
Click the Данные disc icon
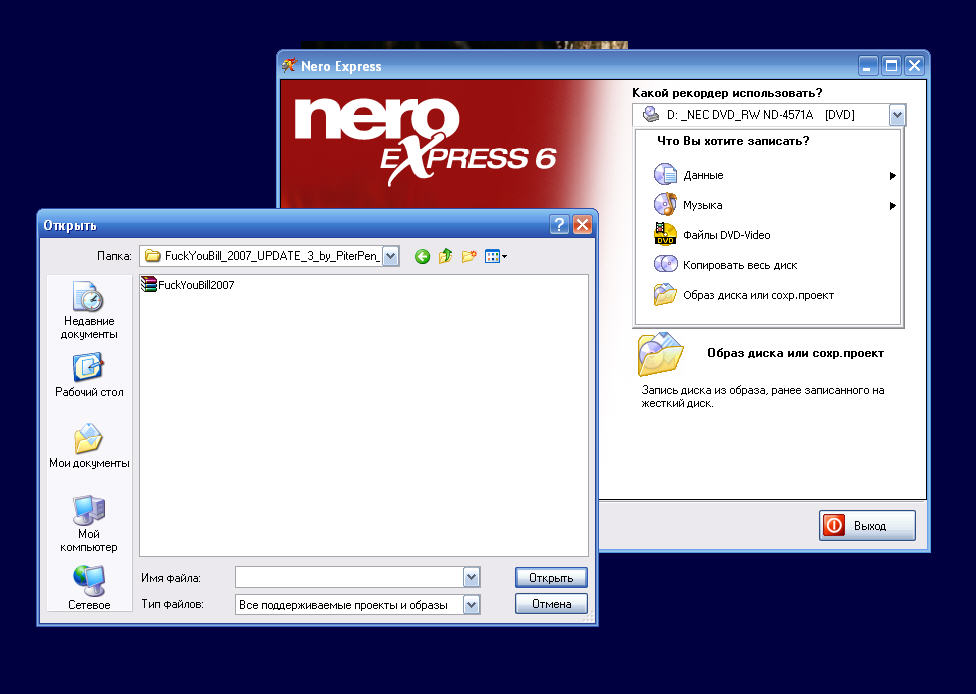pyautogui.click(x=665, y=174)
